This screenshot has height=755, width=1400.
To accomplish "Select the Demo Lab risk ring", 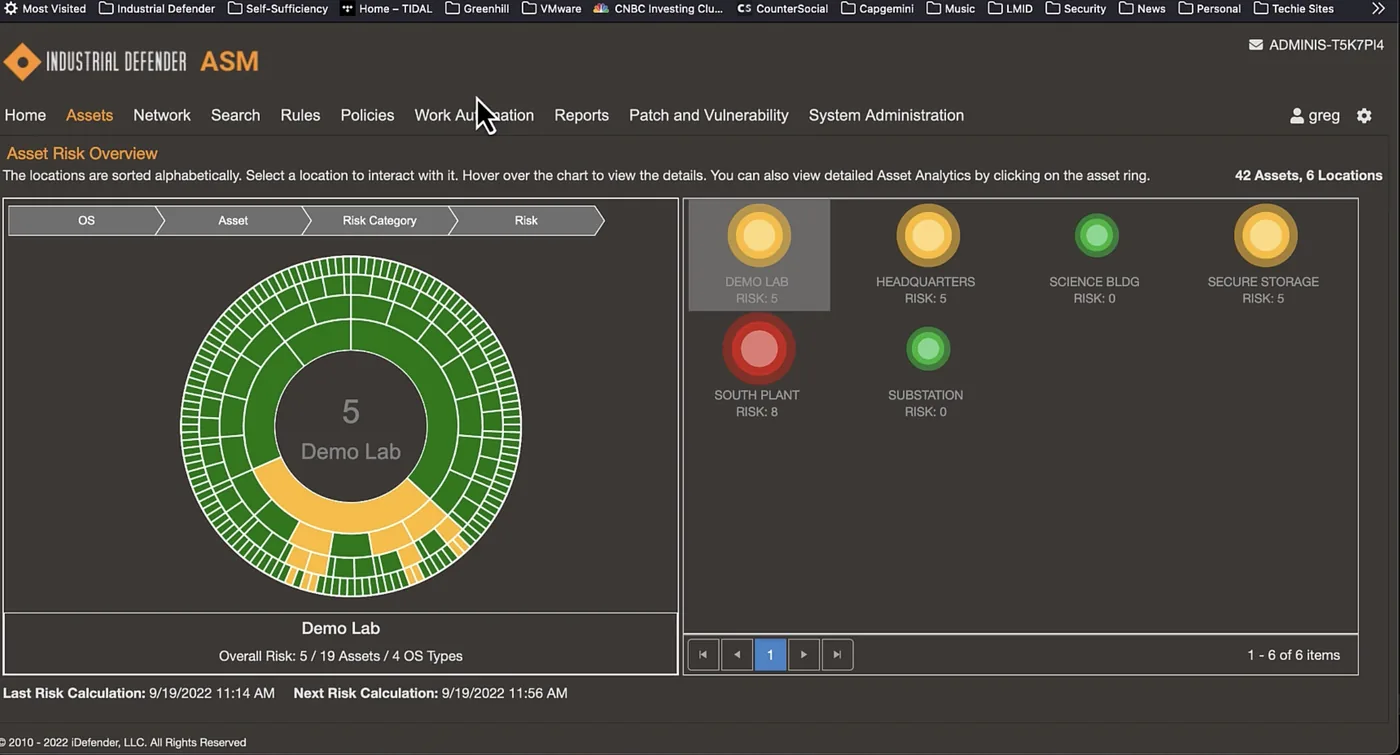I will [759, 236].
